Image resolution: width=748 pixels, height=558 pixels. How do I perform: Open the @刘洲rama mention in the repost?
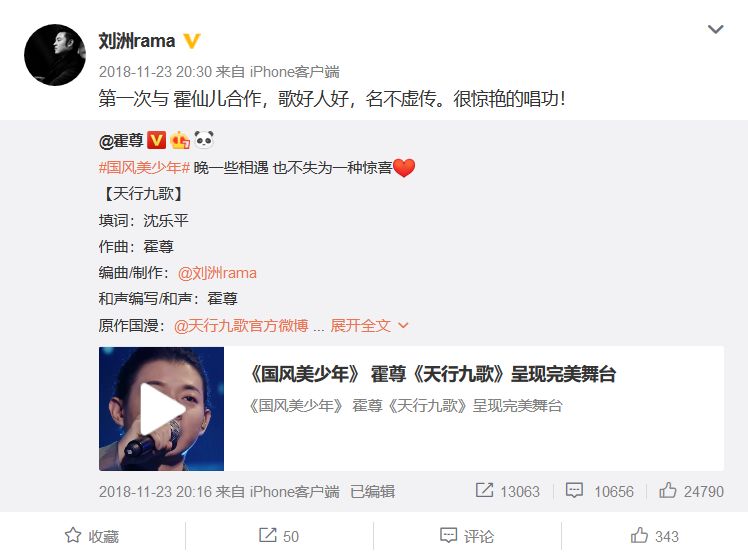point(217,273)
